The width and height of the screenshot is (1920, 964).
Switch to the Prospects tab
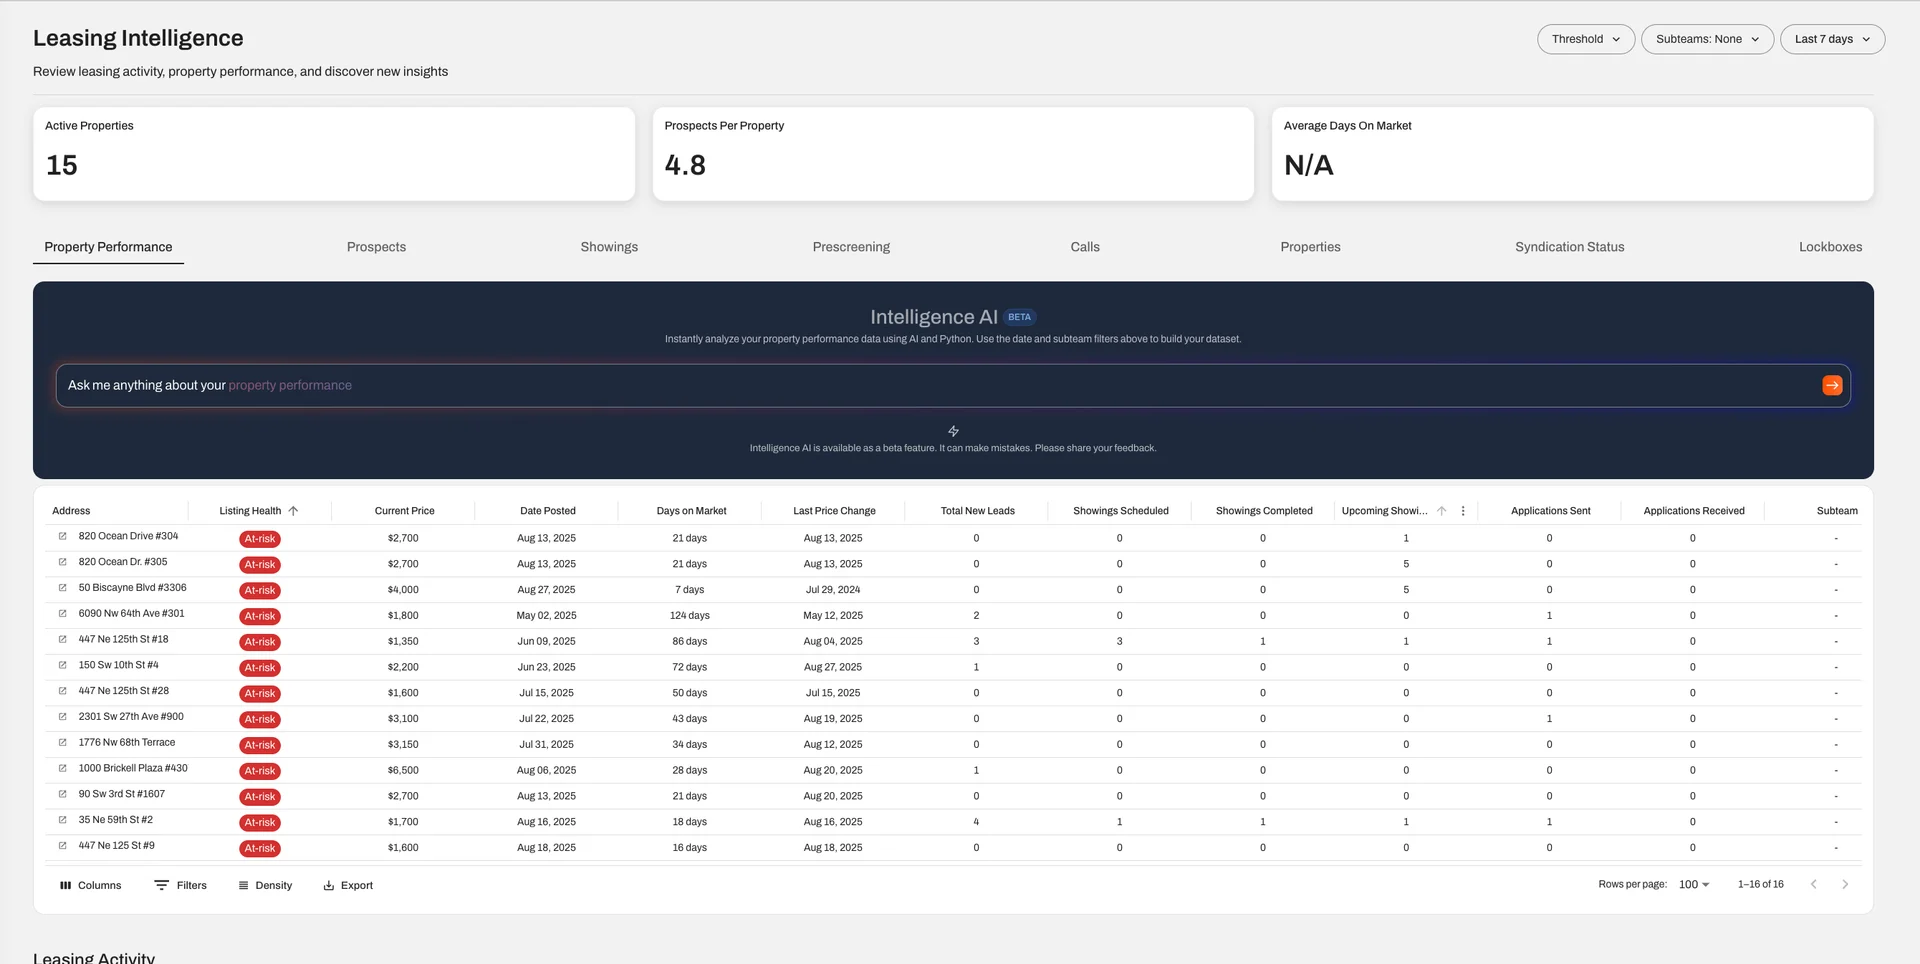coord(376,247)
